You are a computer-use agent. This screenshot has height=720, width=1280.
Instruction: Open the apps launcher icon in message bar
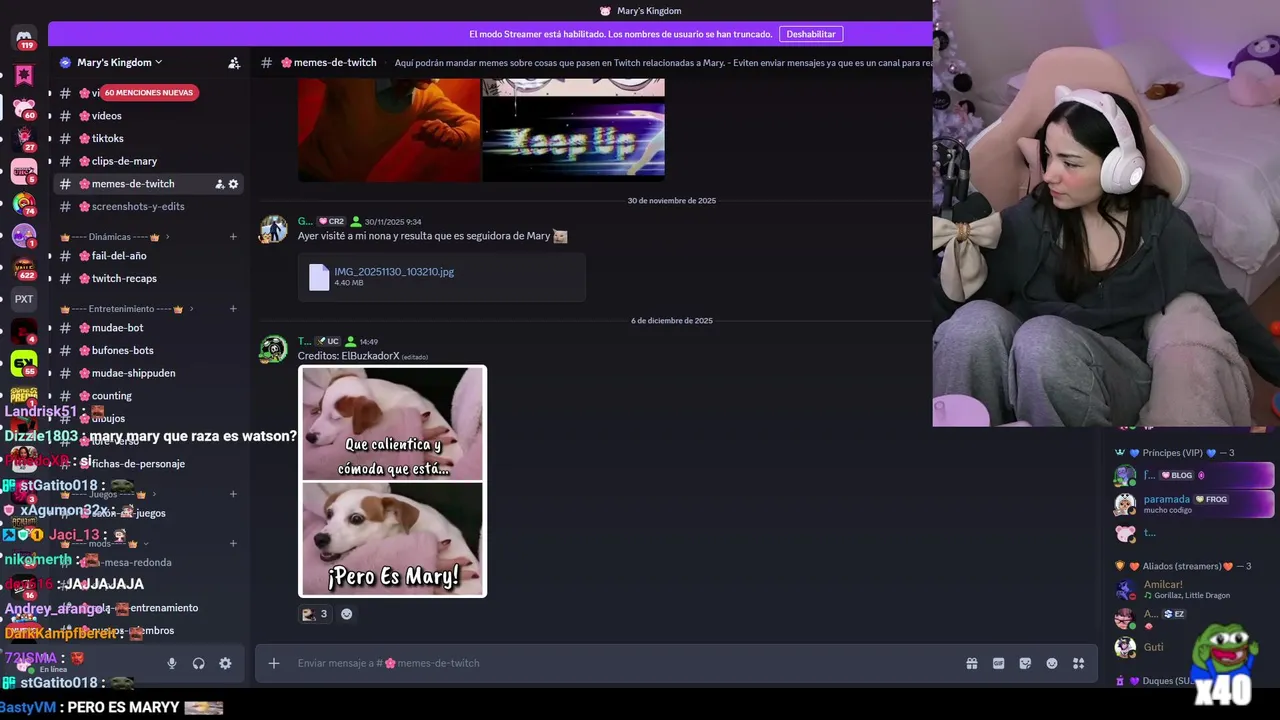pyautogui.click(x=1079, y=663)
